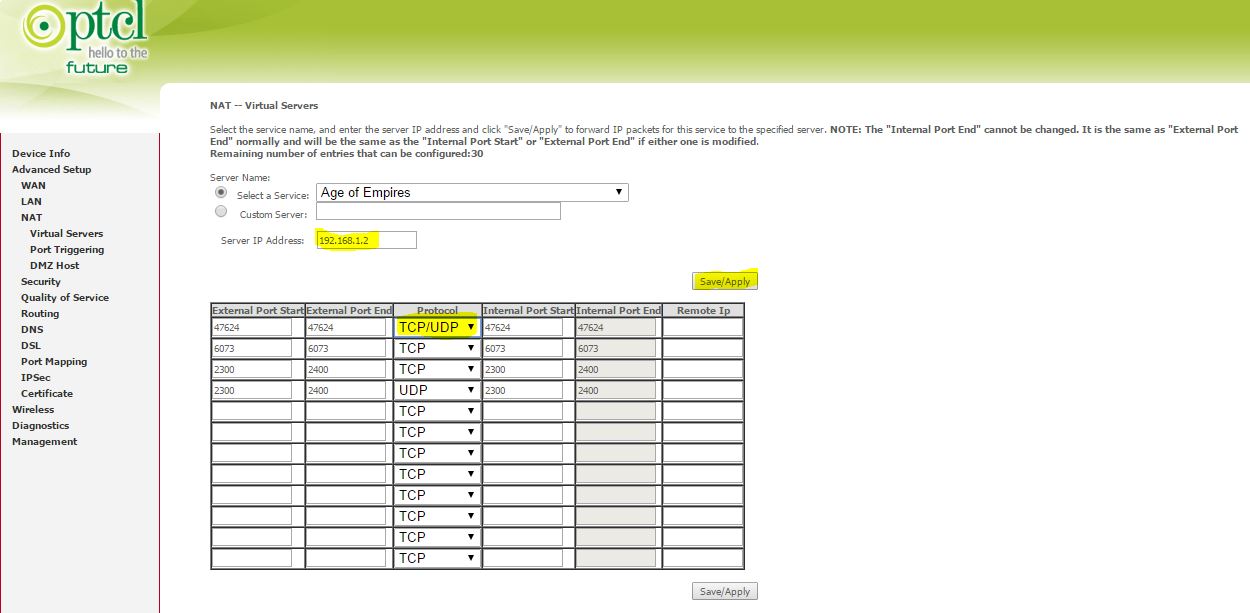Open Virtual Servers page
This screenshot has height=613, width=1250.
66,234
